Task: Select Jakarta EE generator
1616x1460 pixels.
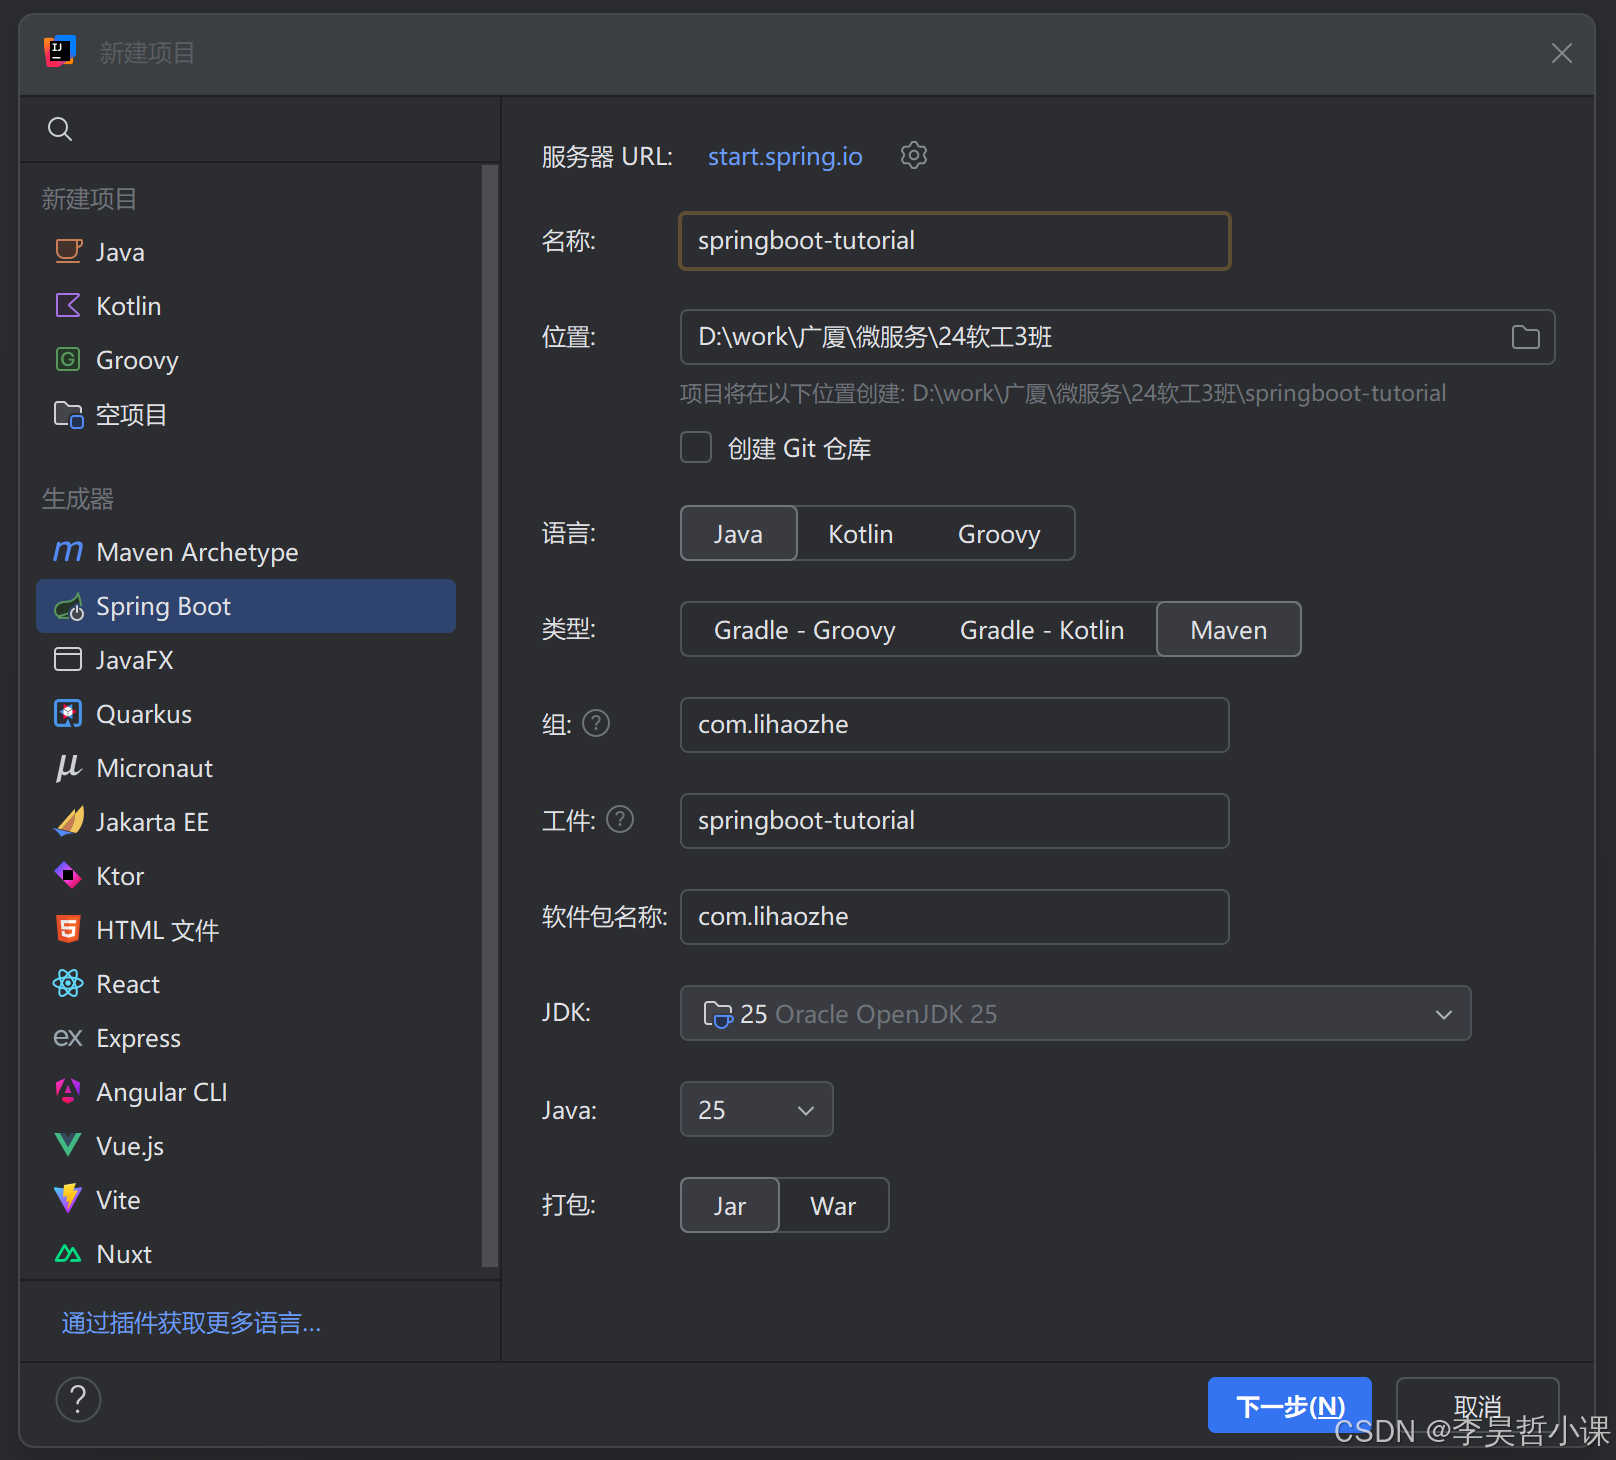Action: coord(246,821)
